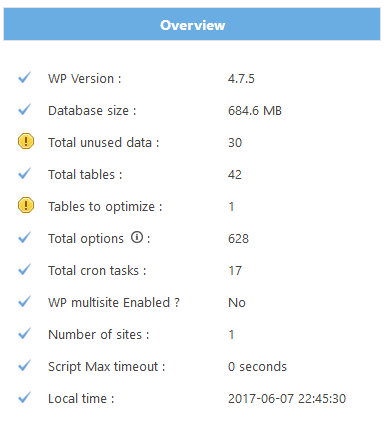Click the checkmark icon beside Script Max timeout
The width and height of the screenshot is (387, 431).
(25, 365)
